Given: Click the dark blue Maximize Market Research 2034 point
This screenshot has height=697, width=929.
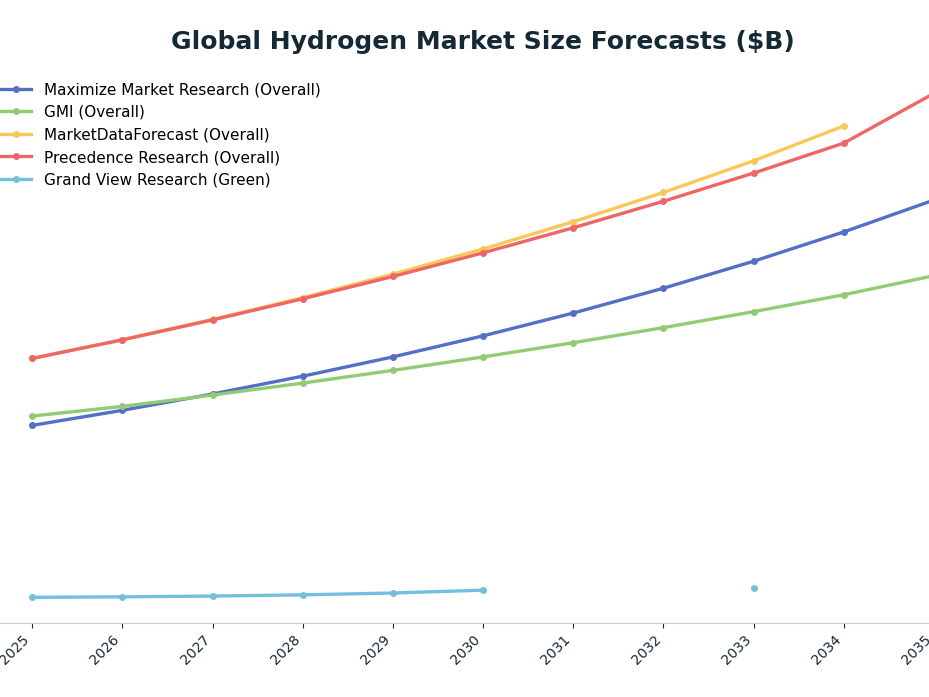Looking at the screenshot, I should (x=844, y=232).
